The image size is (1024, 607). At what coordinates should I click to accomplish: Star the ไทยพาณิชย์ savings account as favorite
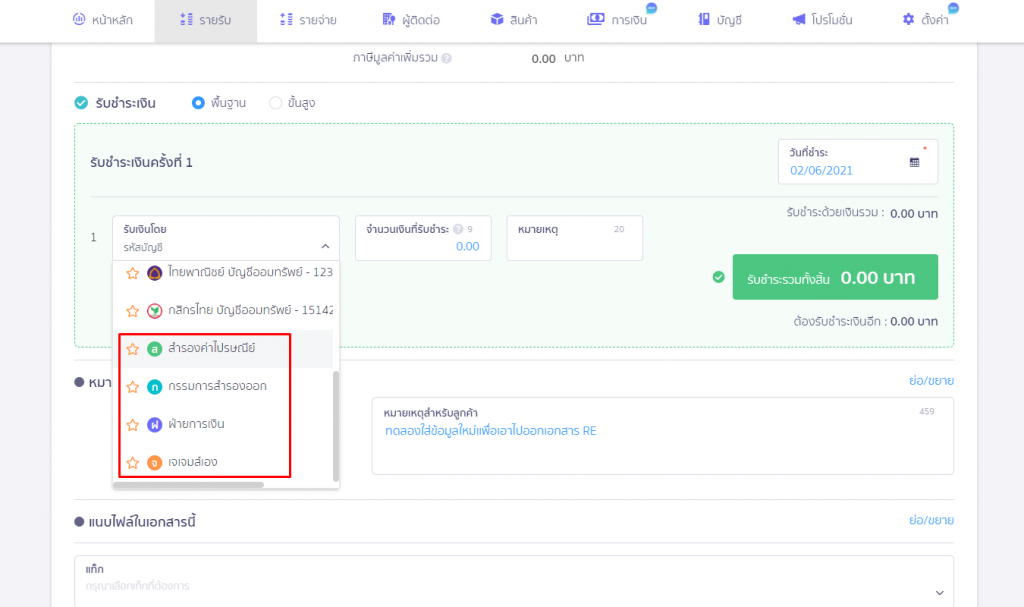click(132, 273)
